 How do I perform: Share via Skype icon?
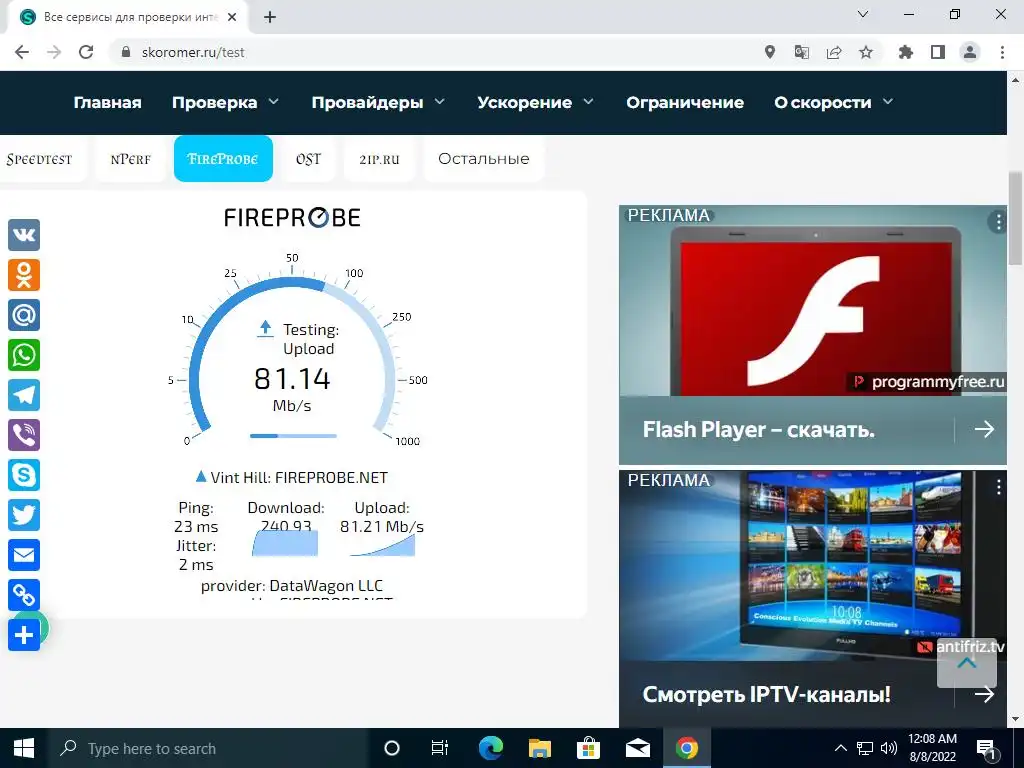pos(24,475)
